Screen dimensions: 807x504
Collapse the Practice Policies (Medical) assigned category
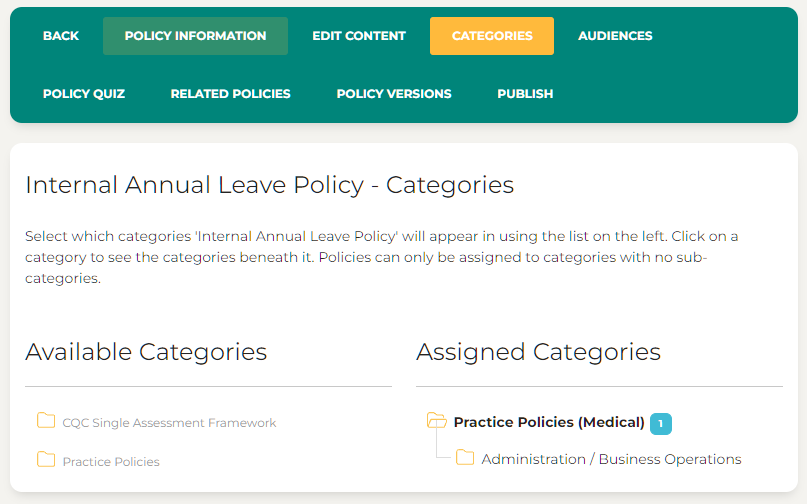click(549, 422)
